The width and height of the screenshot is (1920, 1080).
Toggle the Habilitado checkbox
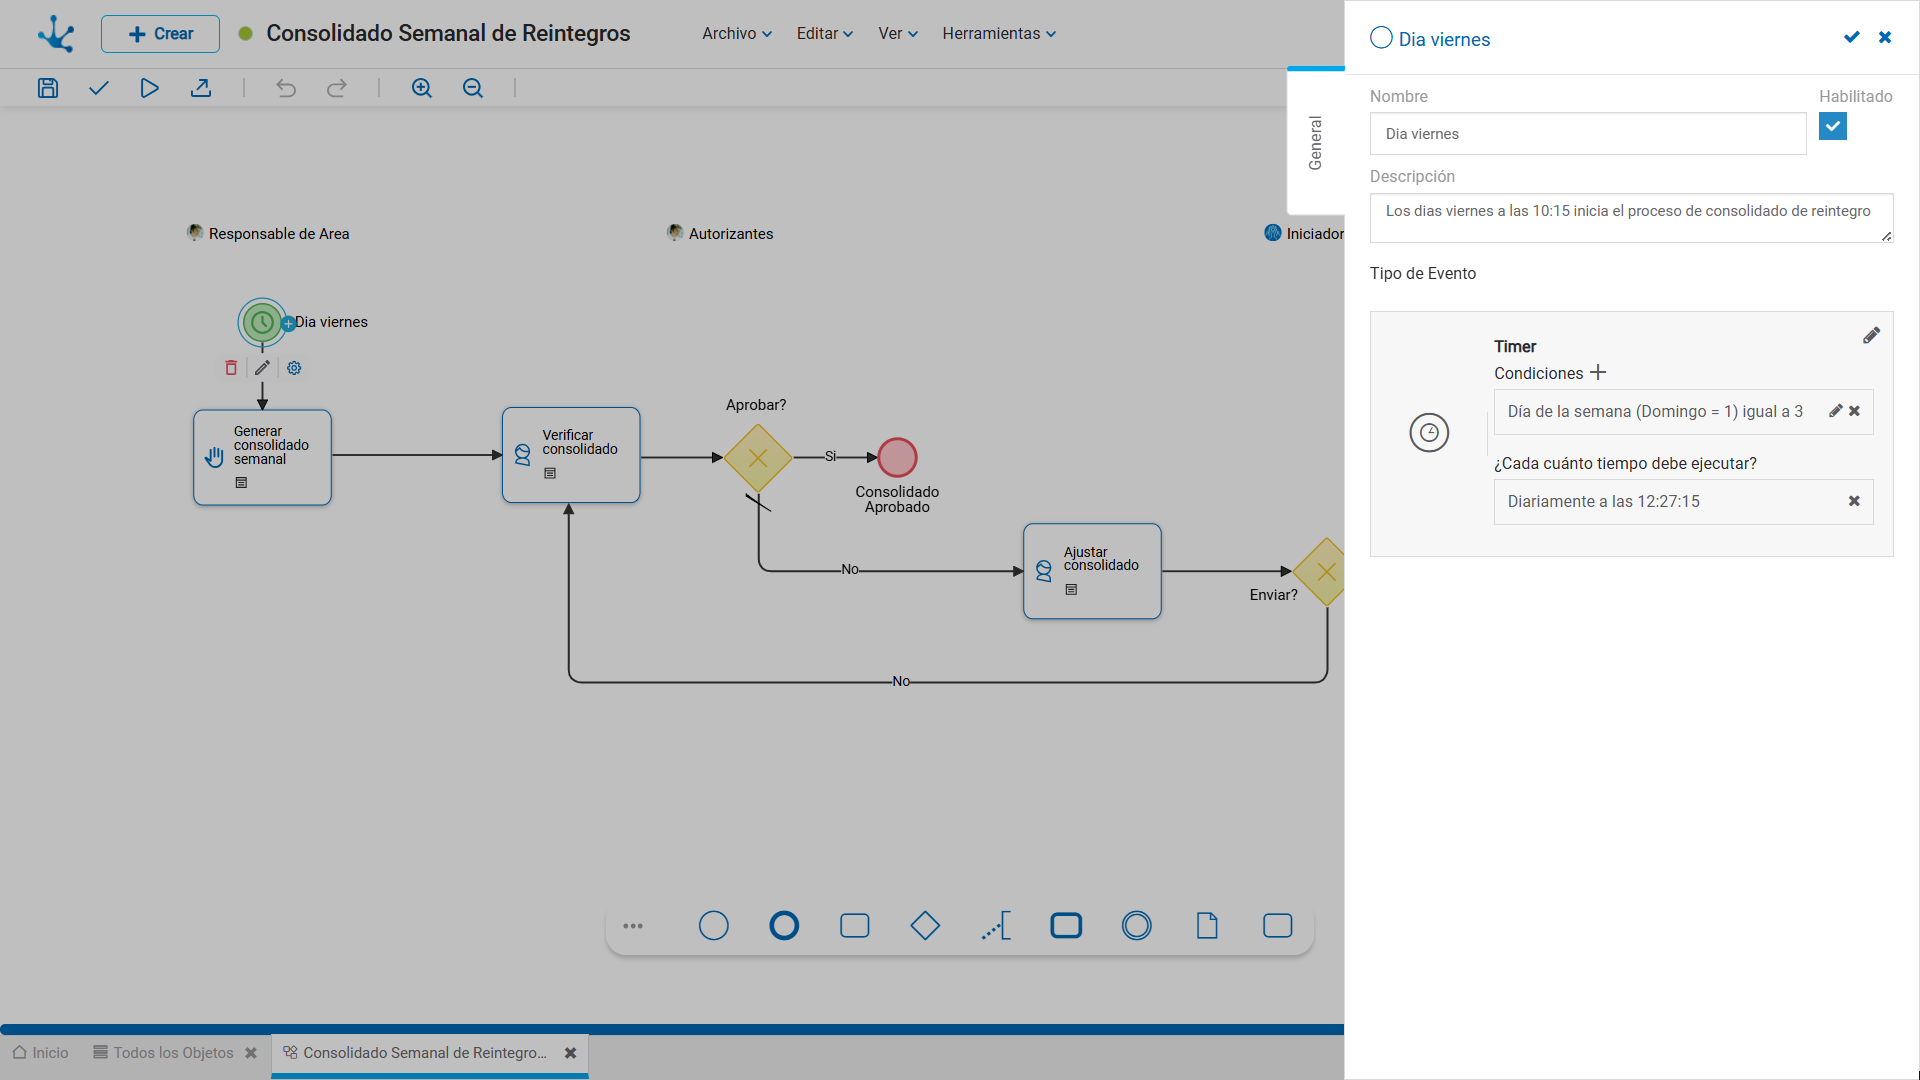(1833, 127)
